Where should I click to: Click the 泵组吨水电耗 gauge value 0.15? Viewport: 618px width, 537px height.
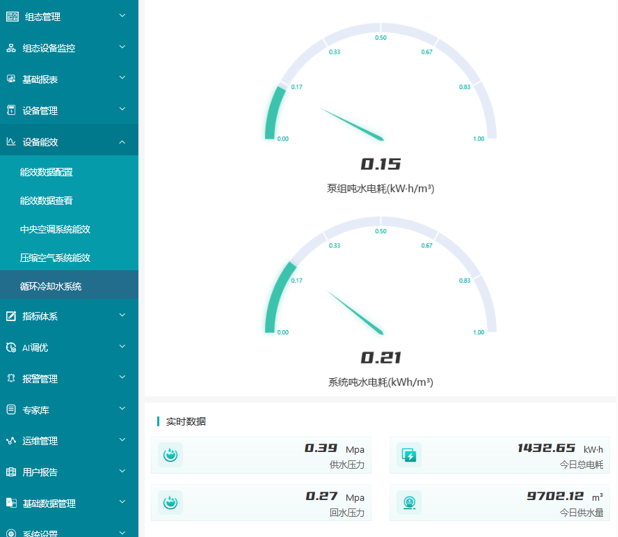tap(381, 164)
